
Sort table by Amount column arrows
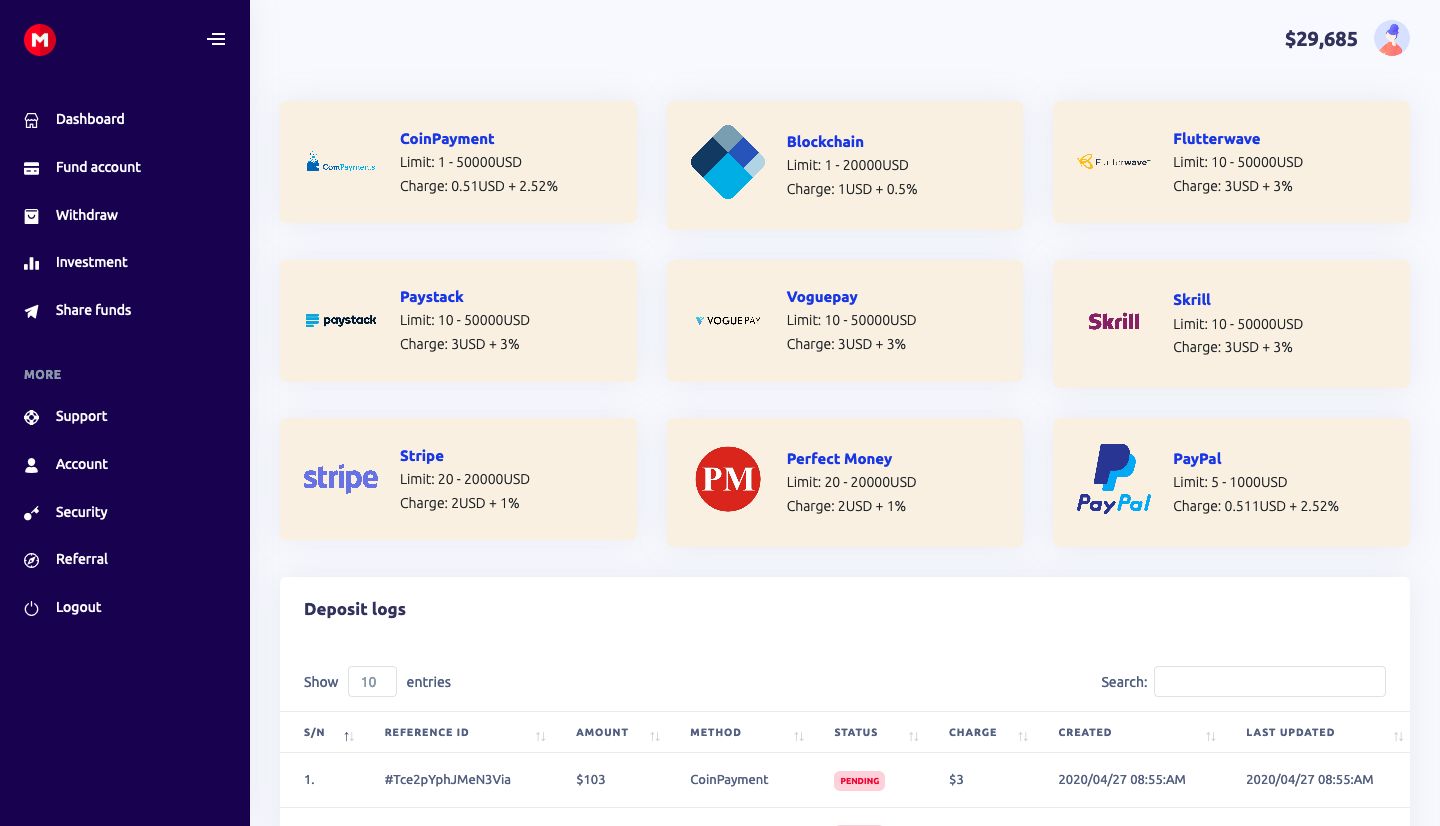tap(655, 736)
